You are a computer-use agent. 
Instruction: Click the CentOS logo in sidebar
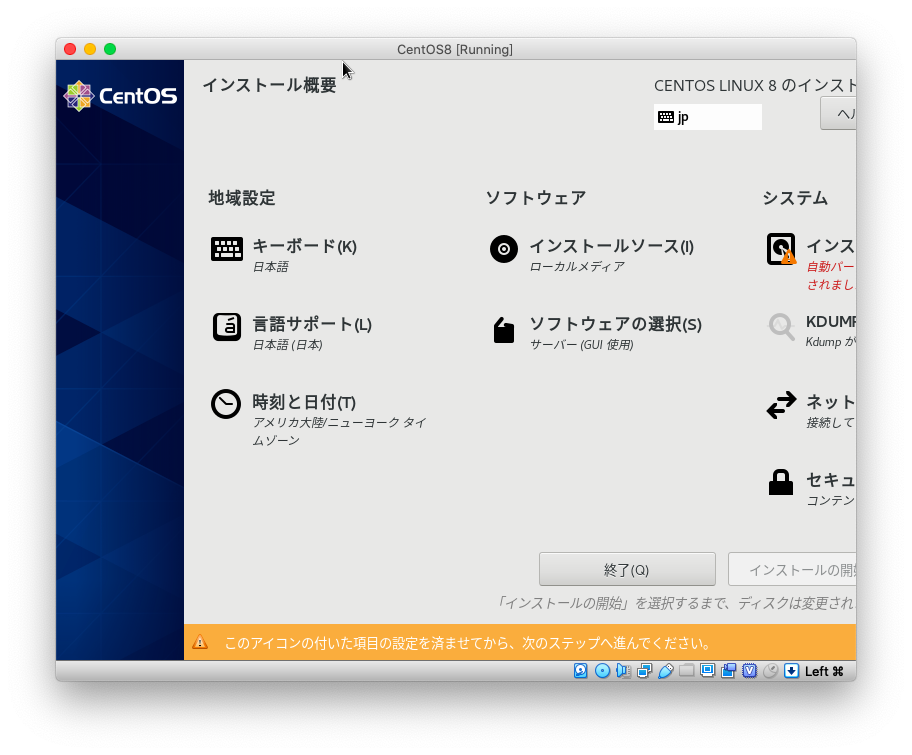pyautogui.click(x=120, y=96)
